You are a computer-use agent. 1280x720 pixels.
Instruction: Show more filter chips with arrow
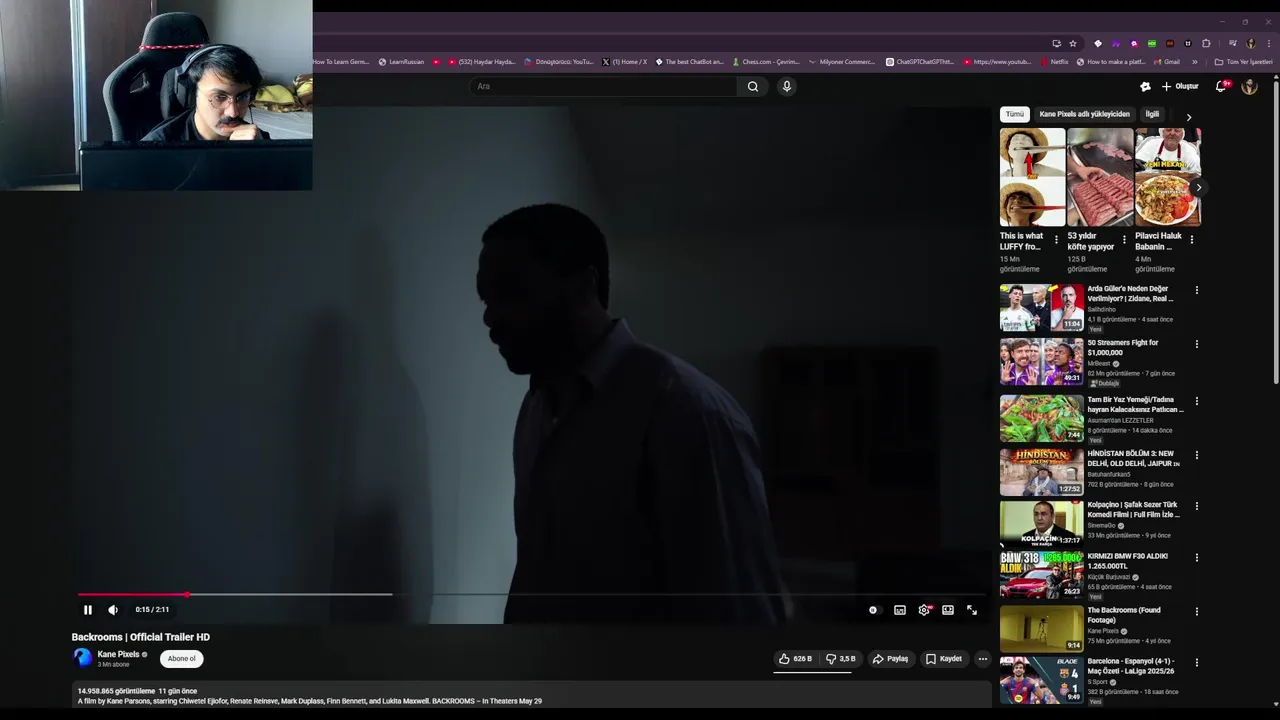pos(1188,117)
